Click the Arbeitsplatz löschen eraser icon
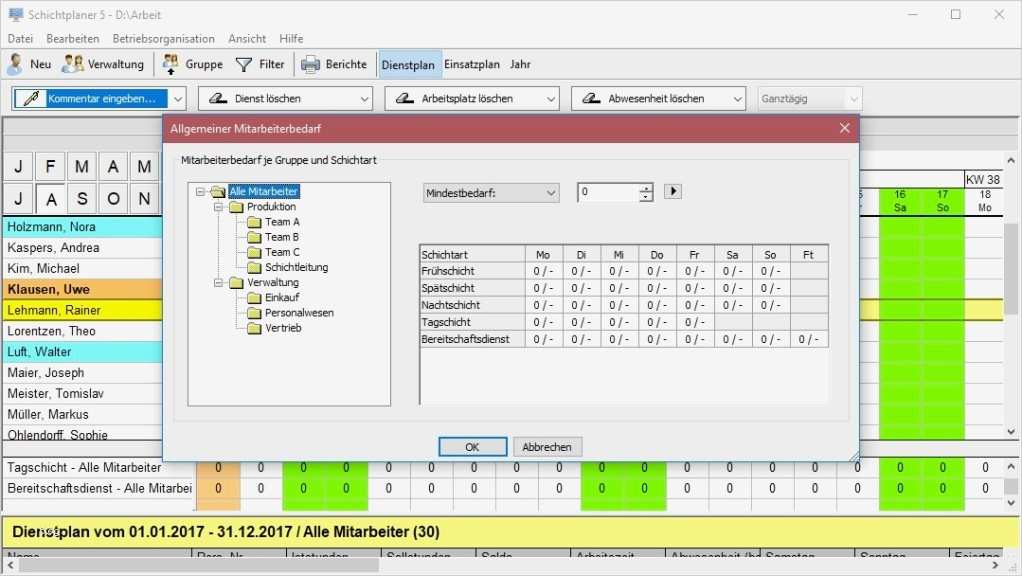Viewport: 1022px width, 576px height. (x=404, y=98)
